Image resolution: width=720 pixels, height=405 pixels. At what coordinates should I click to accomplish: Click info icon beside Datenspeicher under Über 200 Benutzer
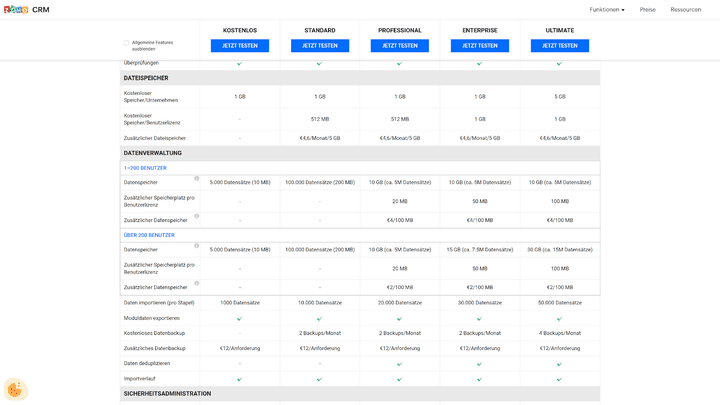click(x=196, y=246)
